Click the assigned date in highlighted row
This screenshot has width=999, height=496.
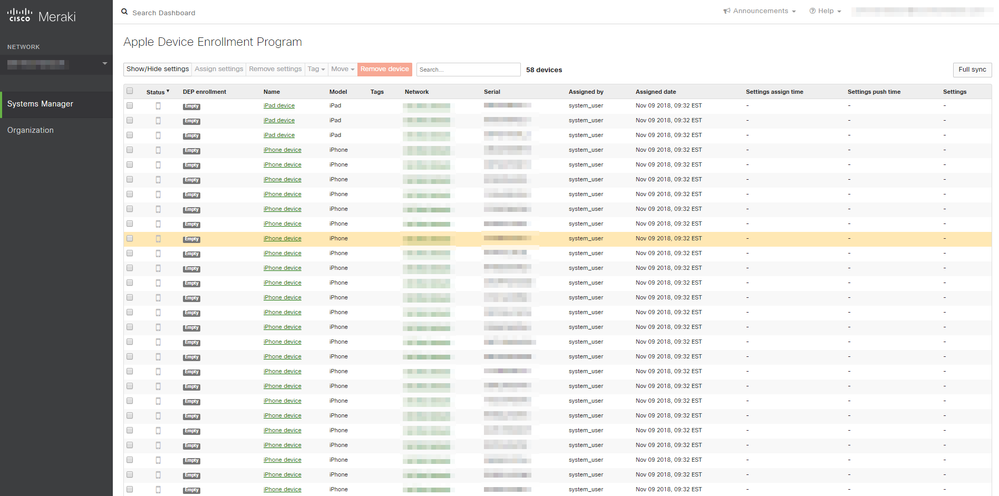pos(668,239)
